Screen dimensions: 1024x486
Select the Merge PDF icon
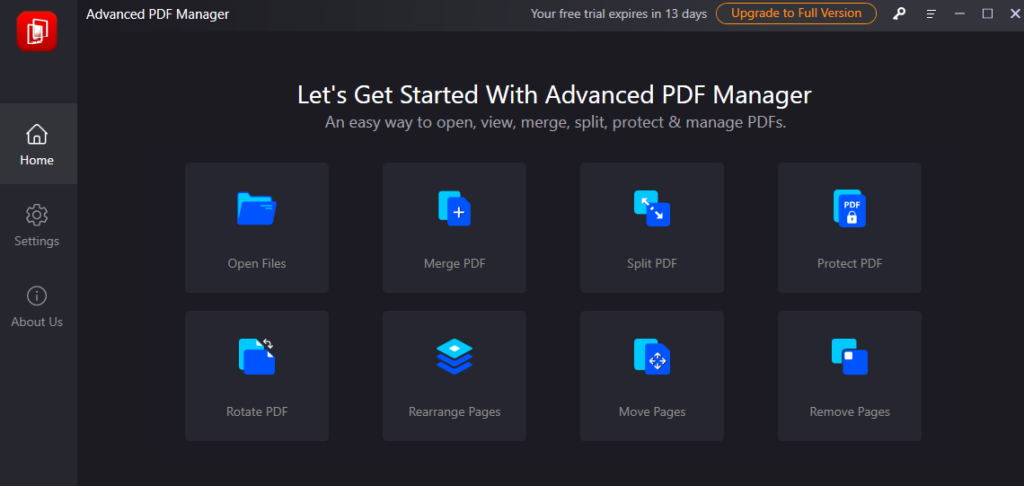point(455,208)
